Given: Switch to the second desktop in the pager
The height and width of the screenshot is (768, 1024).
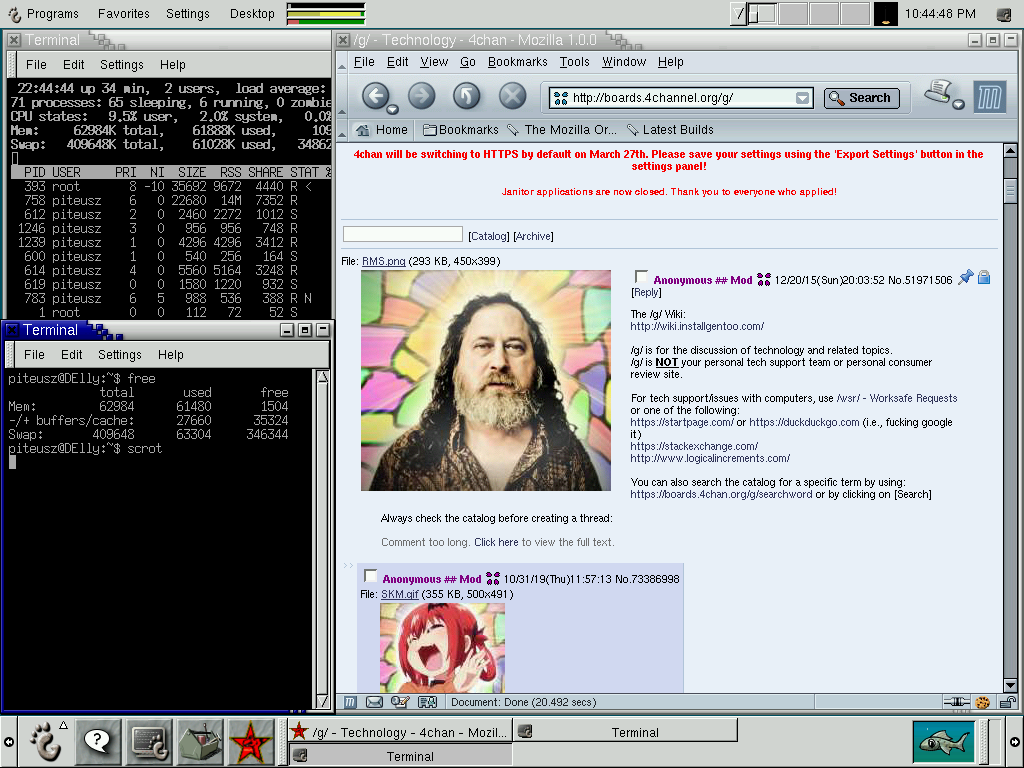Looking at the screenshot, I should coord(794,14).
